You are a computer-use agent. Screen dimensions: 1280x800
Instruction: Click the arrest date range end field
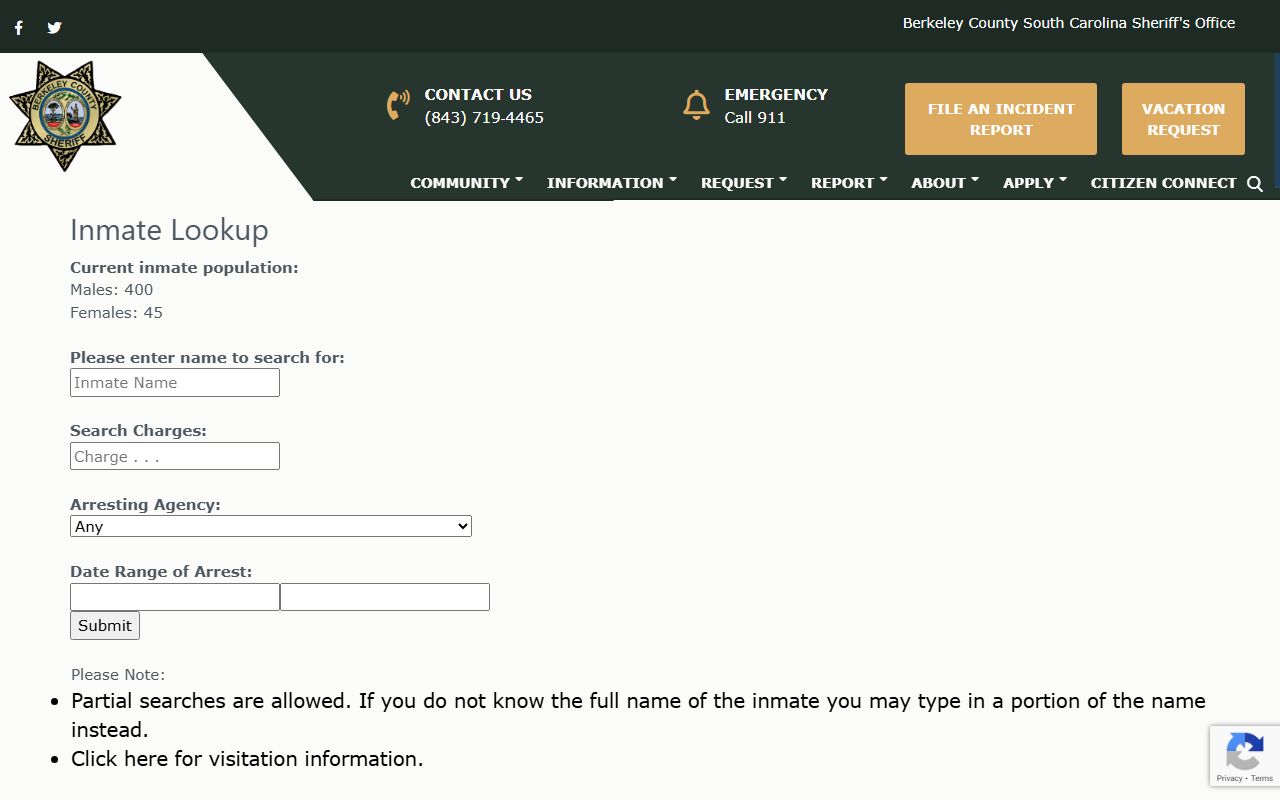pyautogui.click(x=385, y=597)
